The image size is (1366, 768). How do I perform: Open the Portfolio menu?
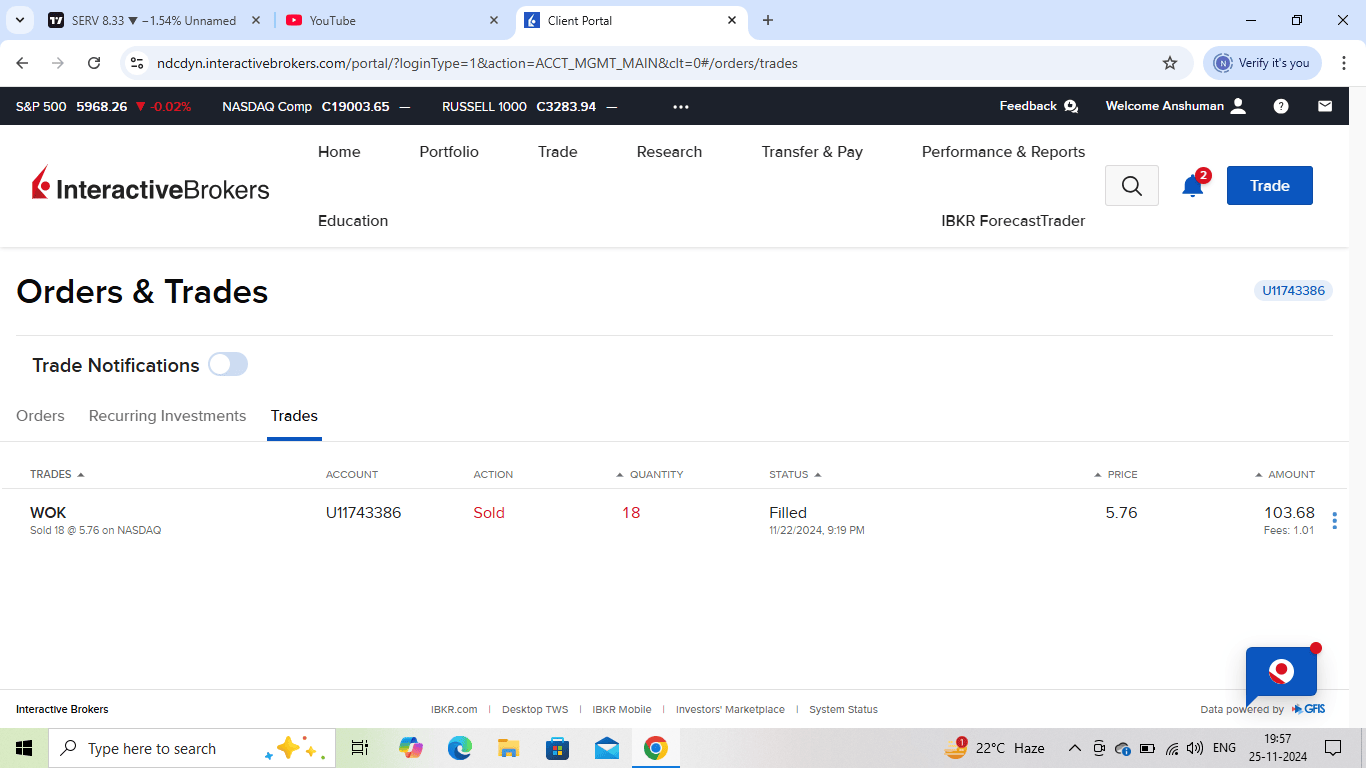449,152
